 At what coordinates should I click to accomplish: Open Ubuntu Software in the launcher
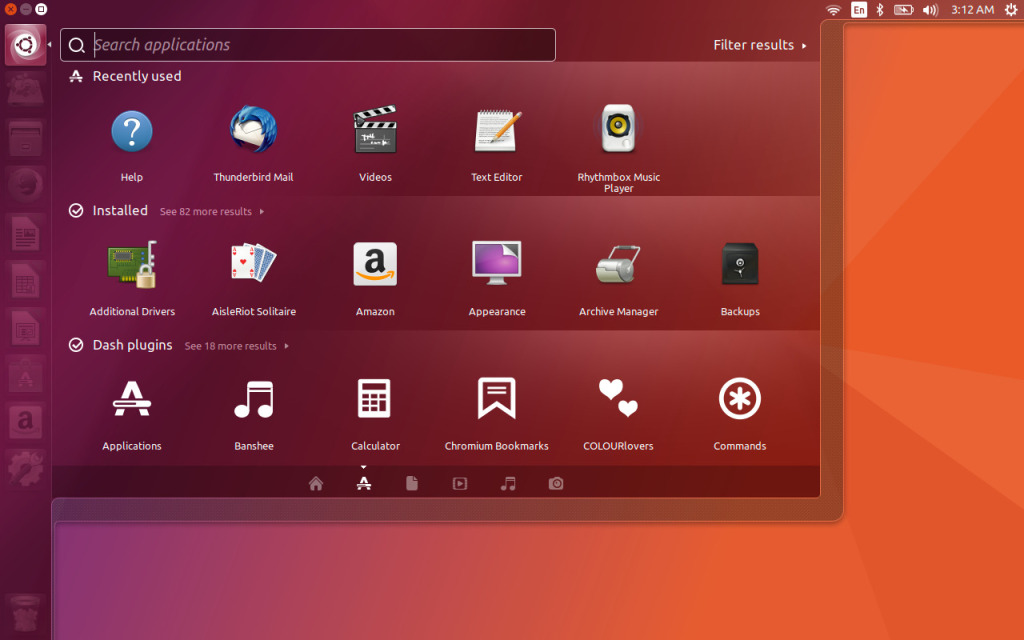pyautogui.click(x=25, y=374)
